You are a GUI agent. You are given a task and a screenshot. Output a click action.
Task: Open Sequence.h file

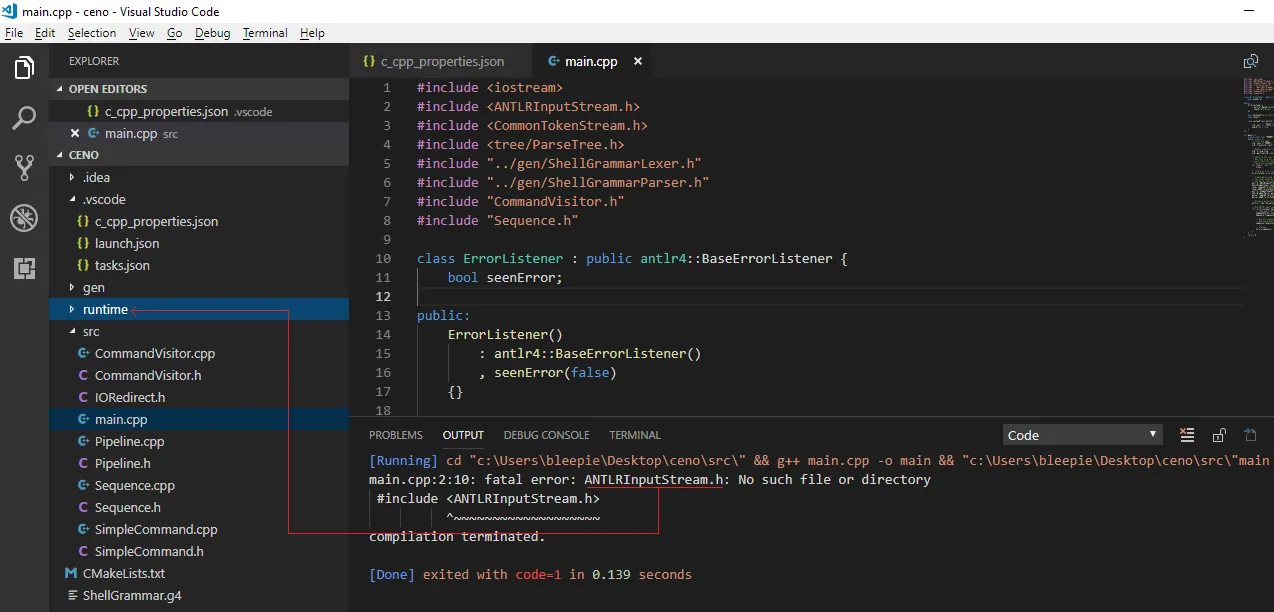(199, 507)
